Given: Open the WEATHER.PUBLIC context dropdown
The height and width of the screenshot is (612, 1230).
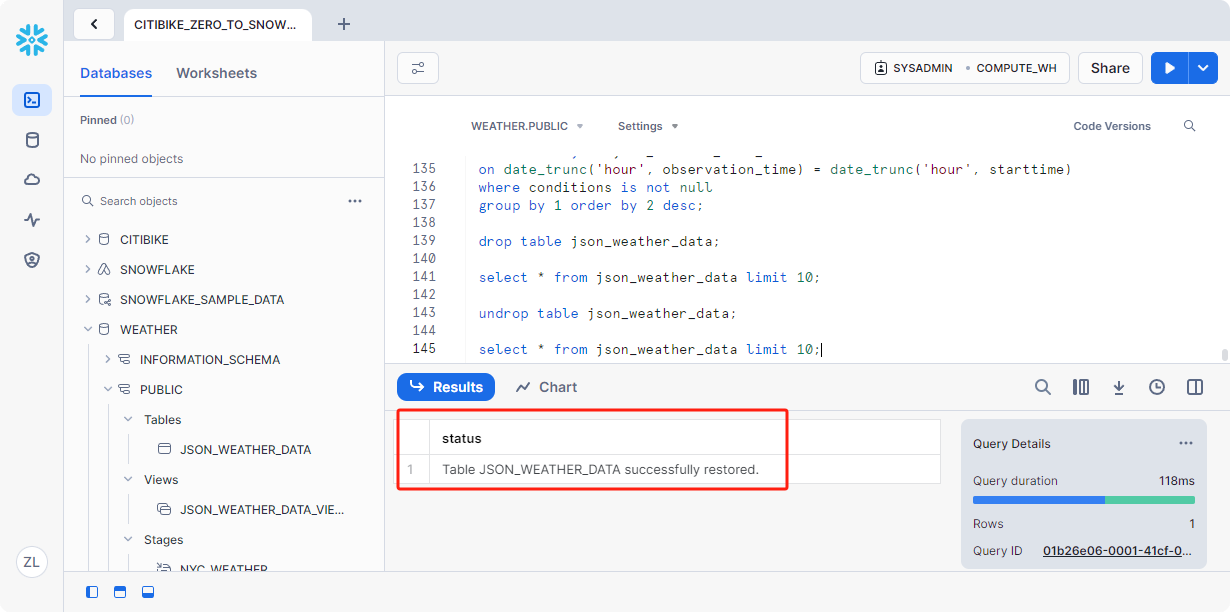Looking at the screenshot, I should pos(527,126).
